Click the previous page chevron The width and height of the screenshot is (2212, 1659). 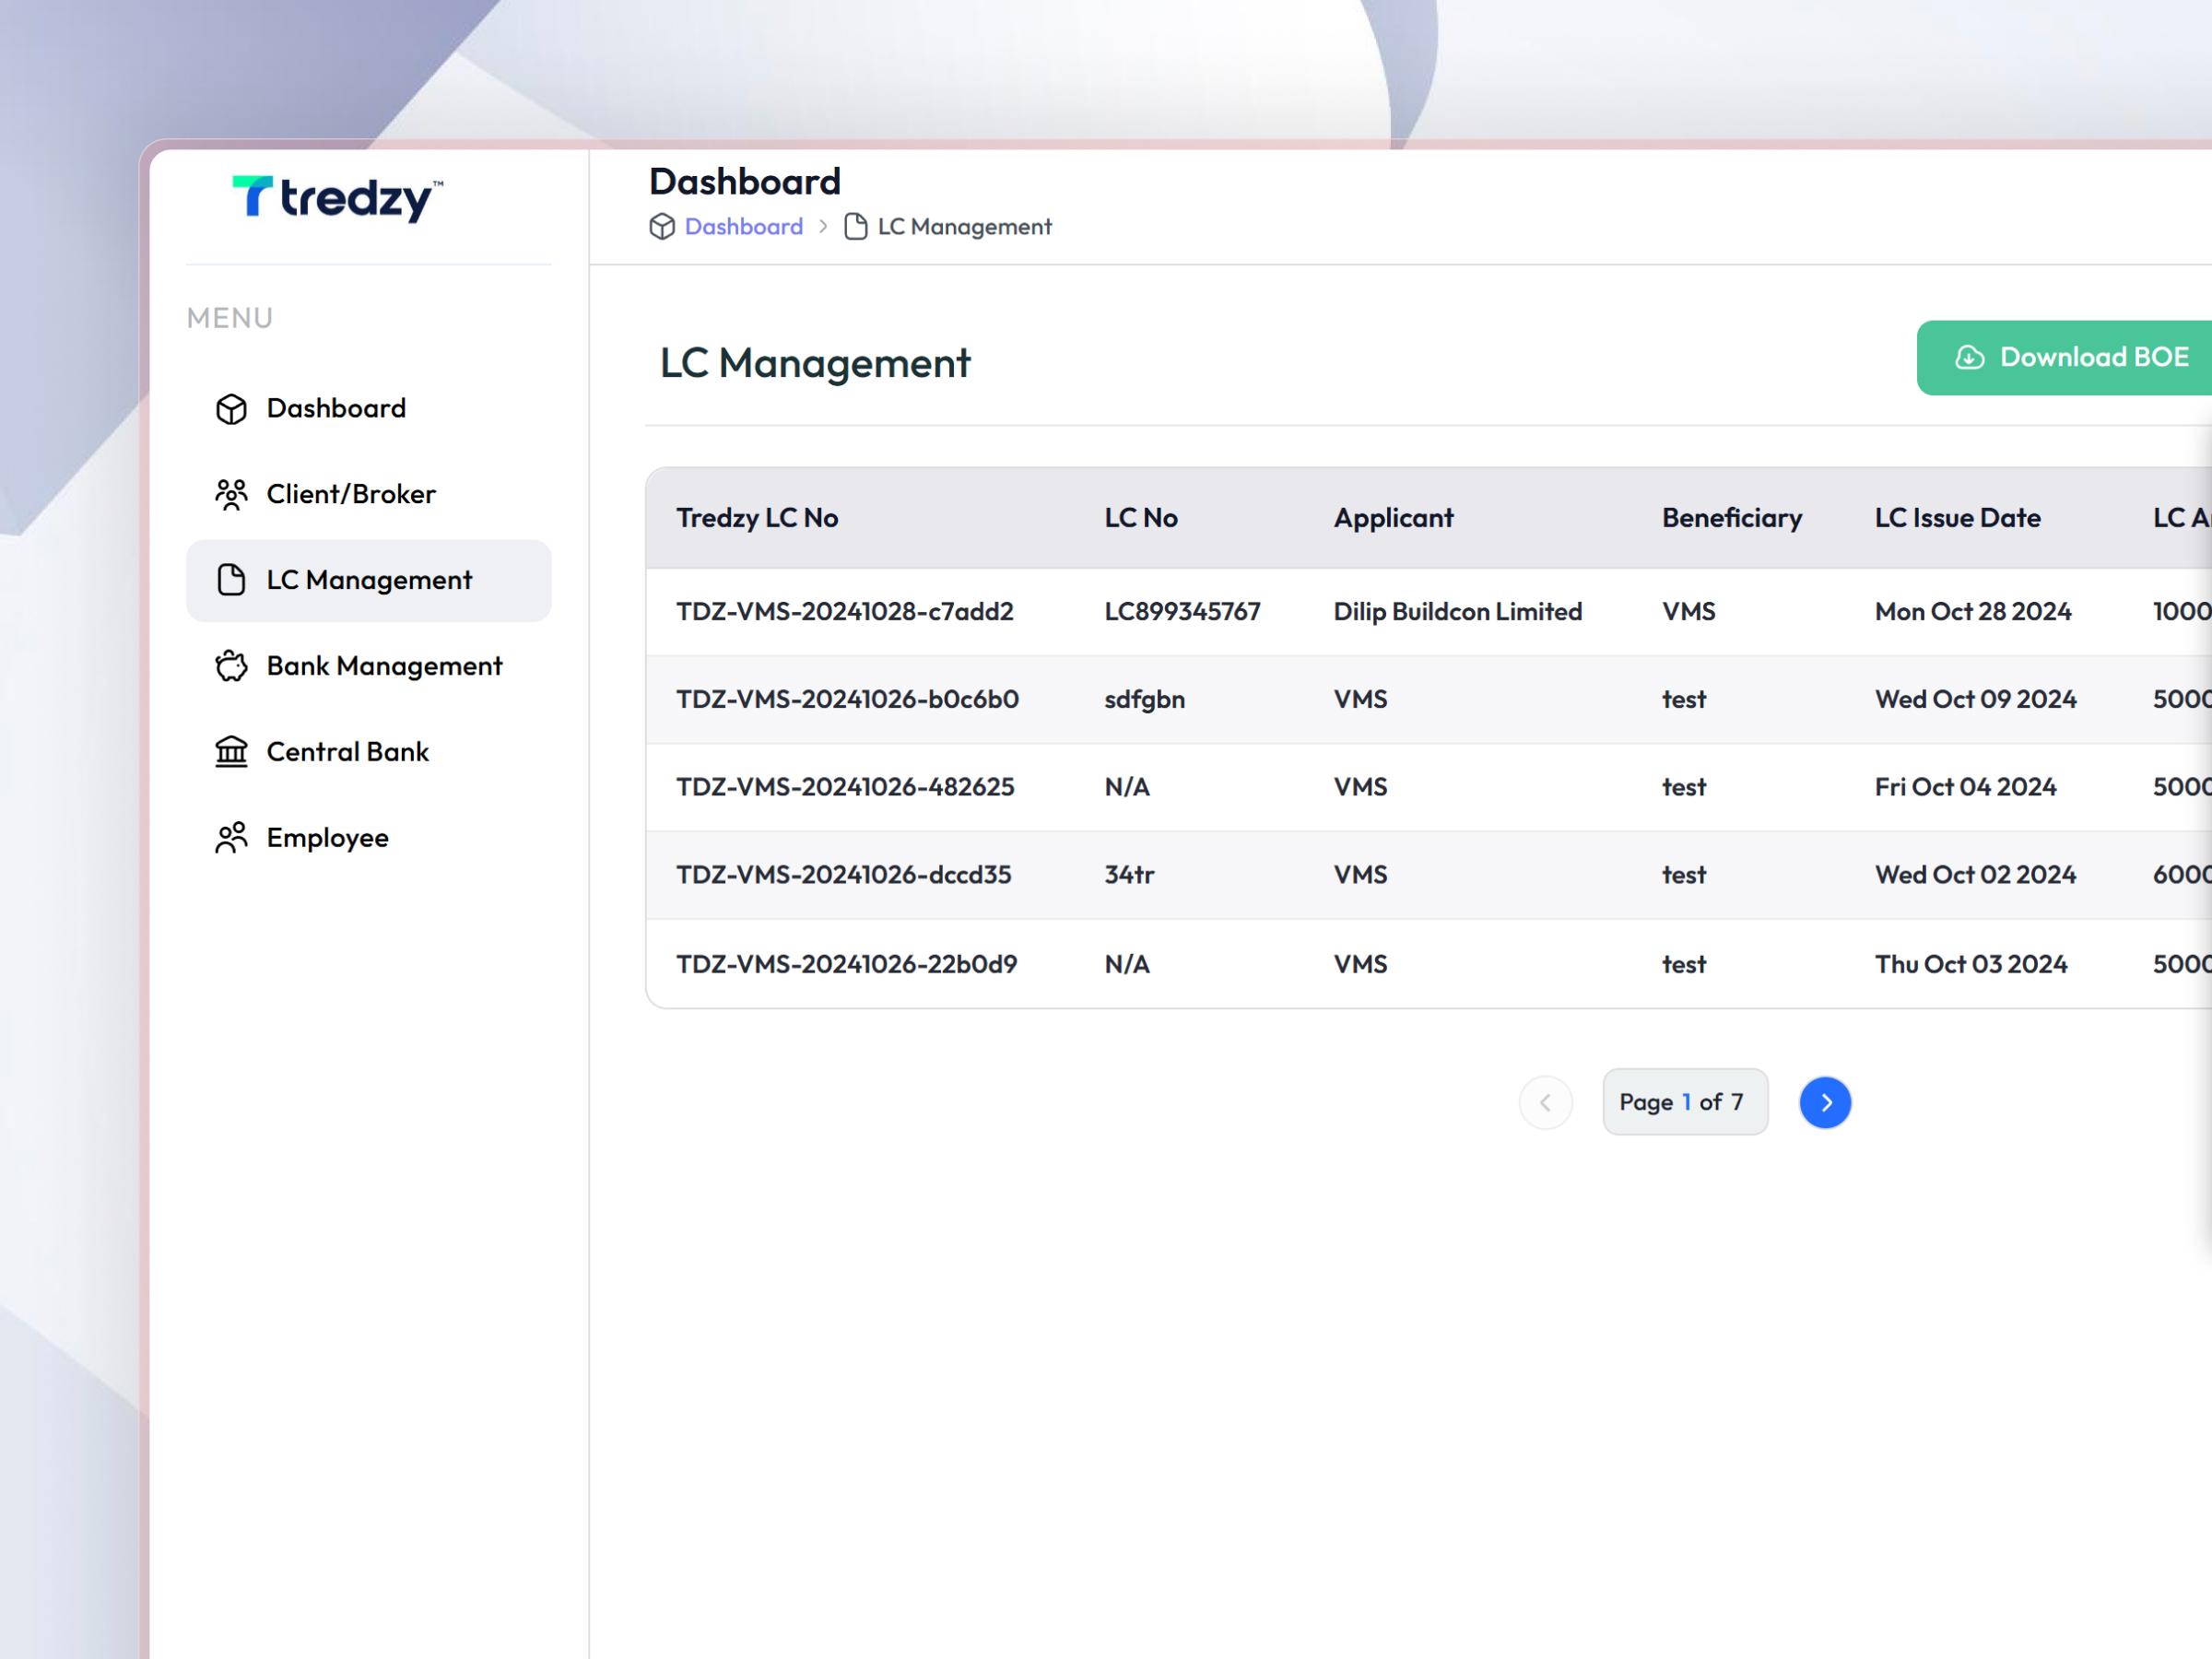(x=1545, y=1102)
